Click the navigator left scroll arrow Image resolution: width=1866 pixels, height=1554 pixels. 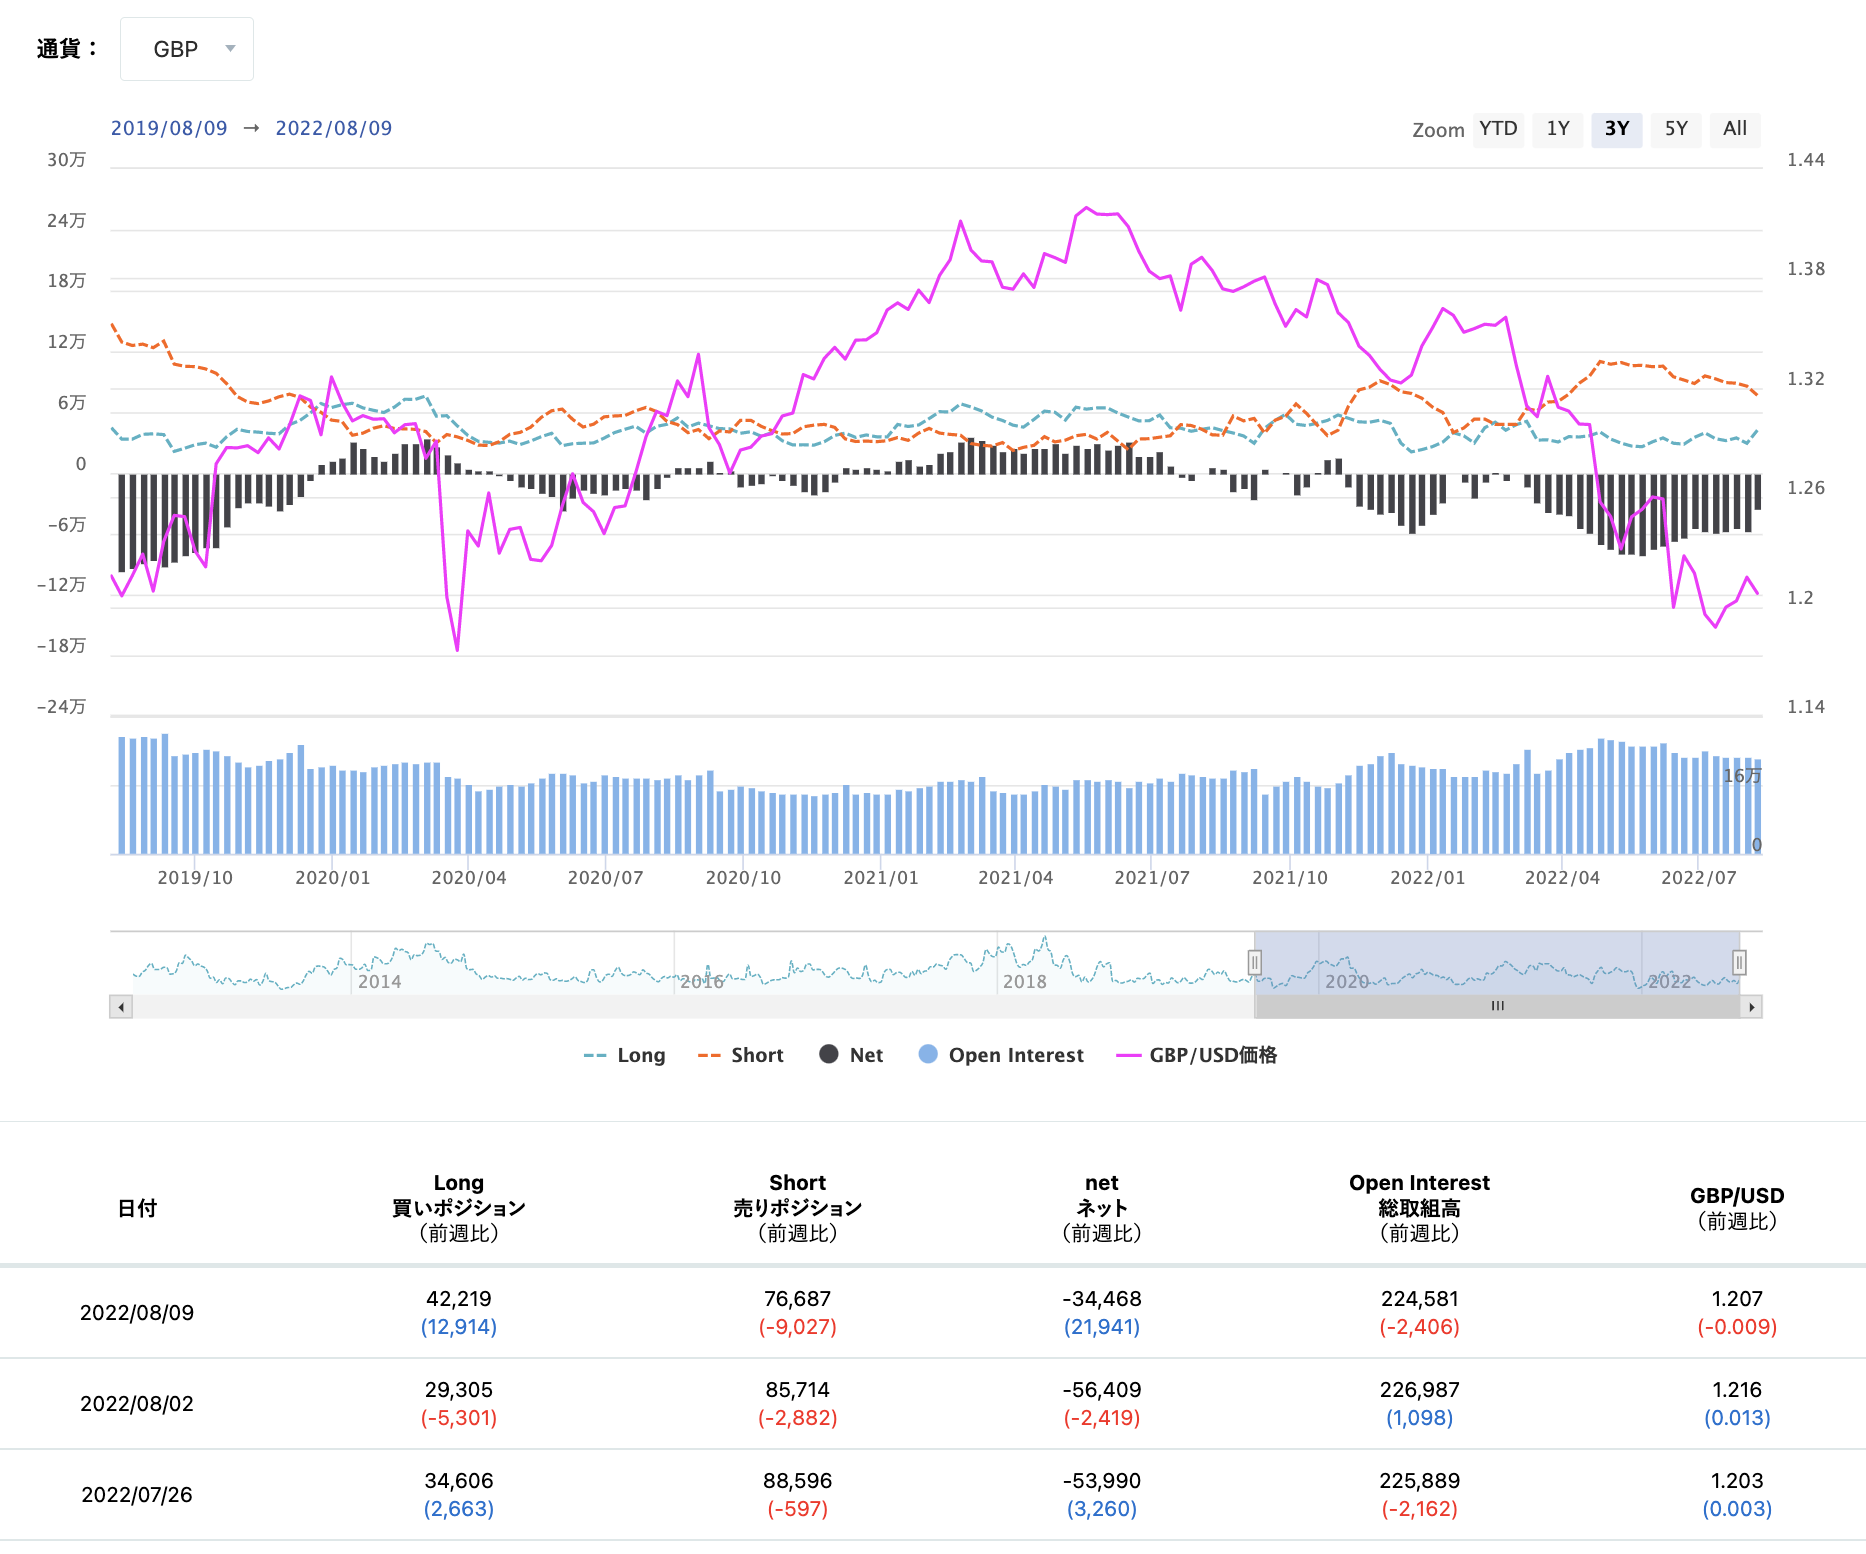pos(121,1007)
